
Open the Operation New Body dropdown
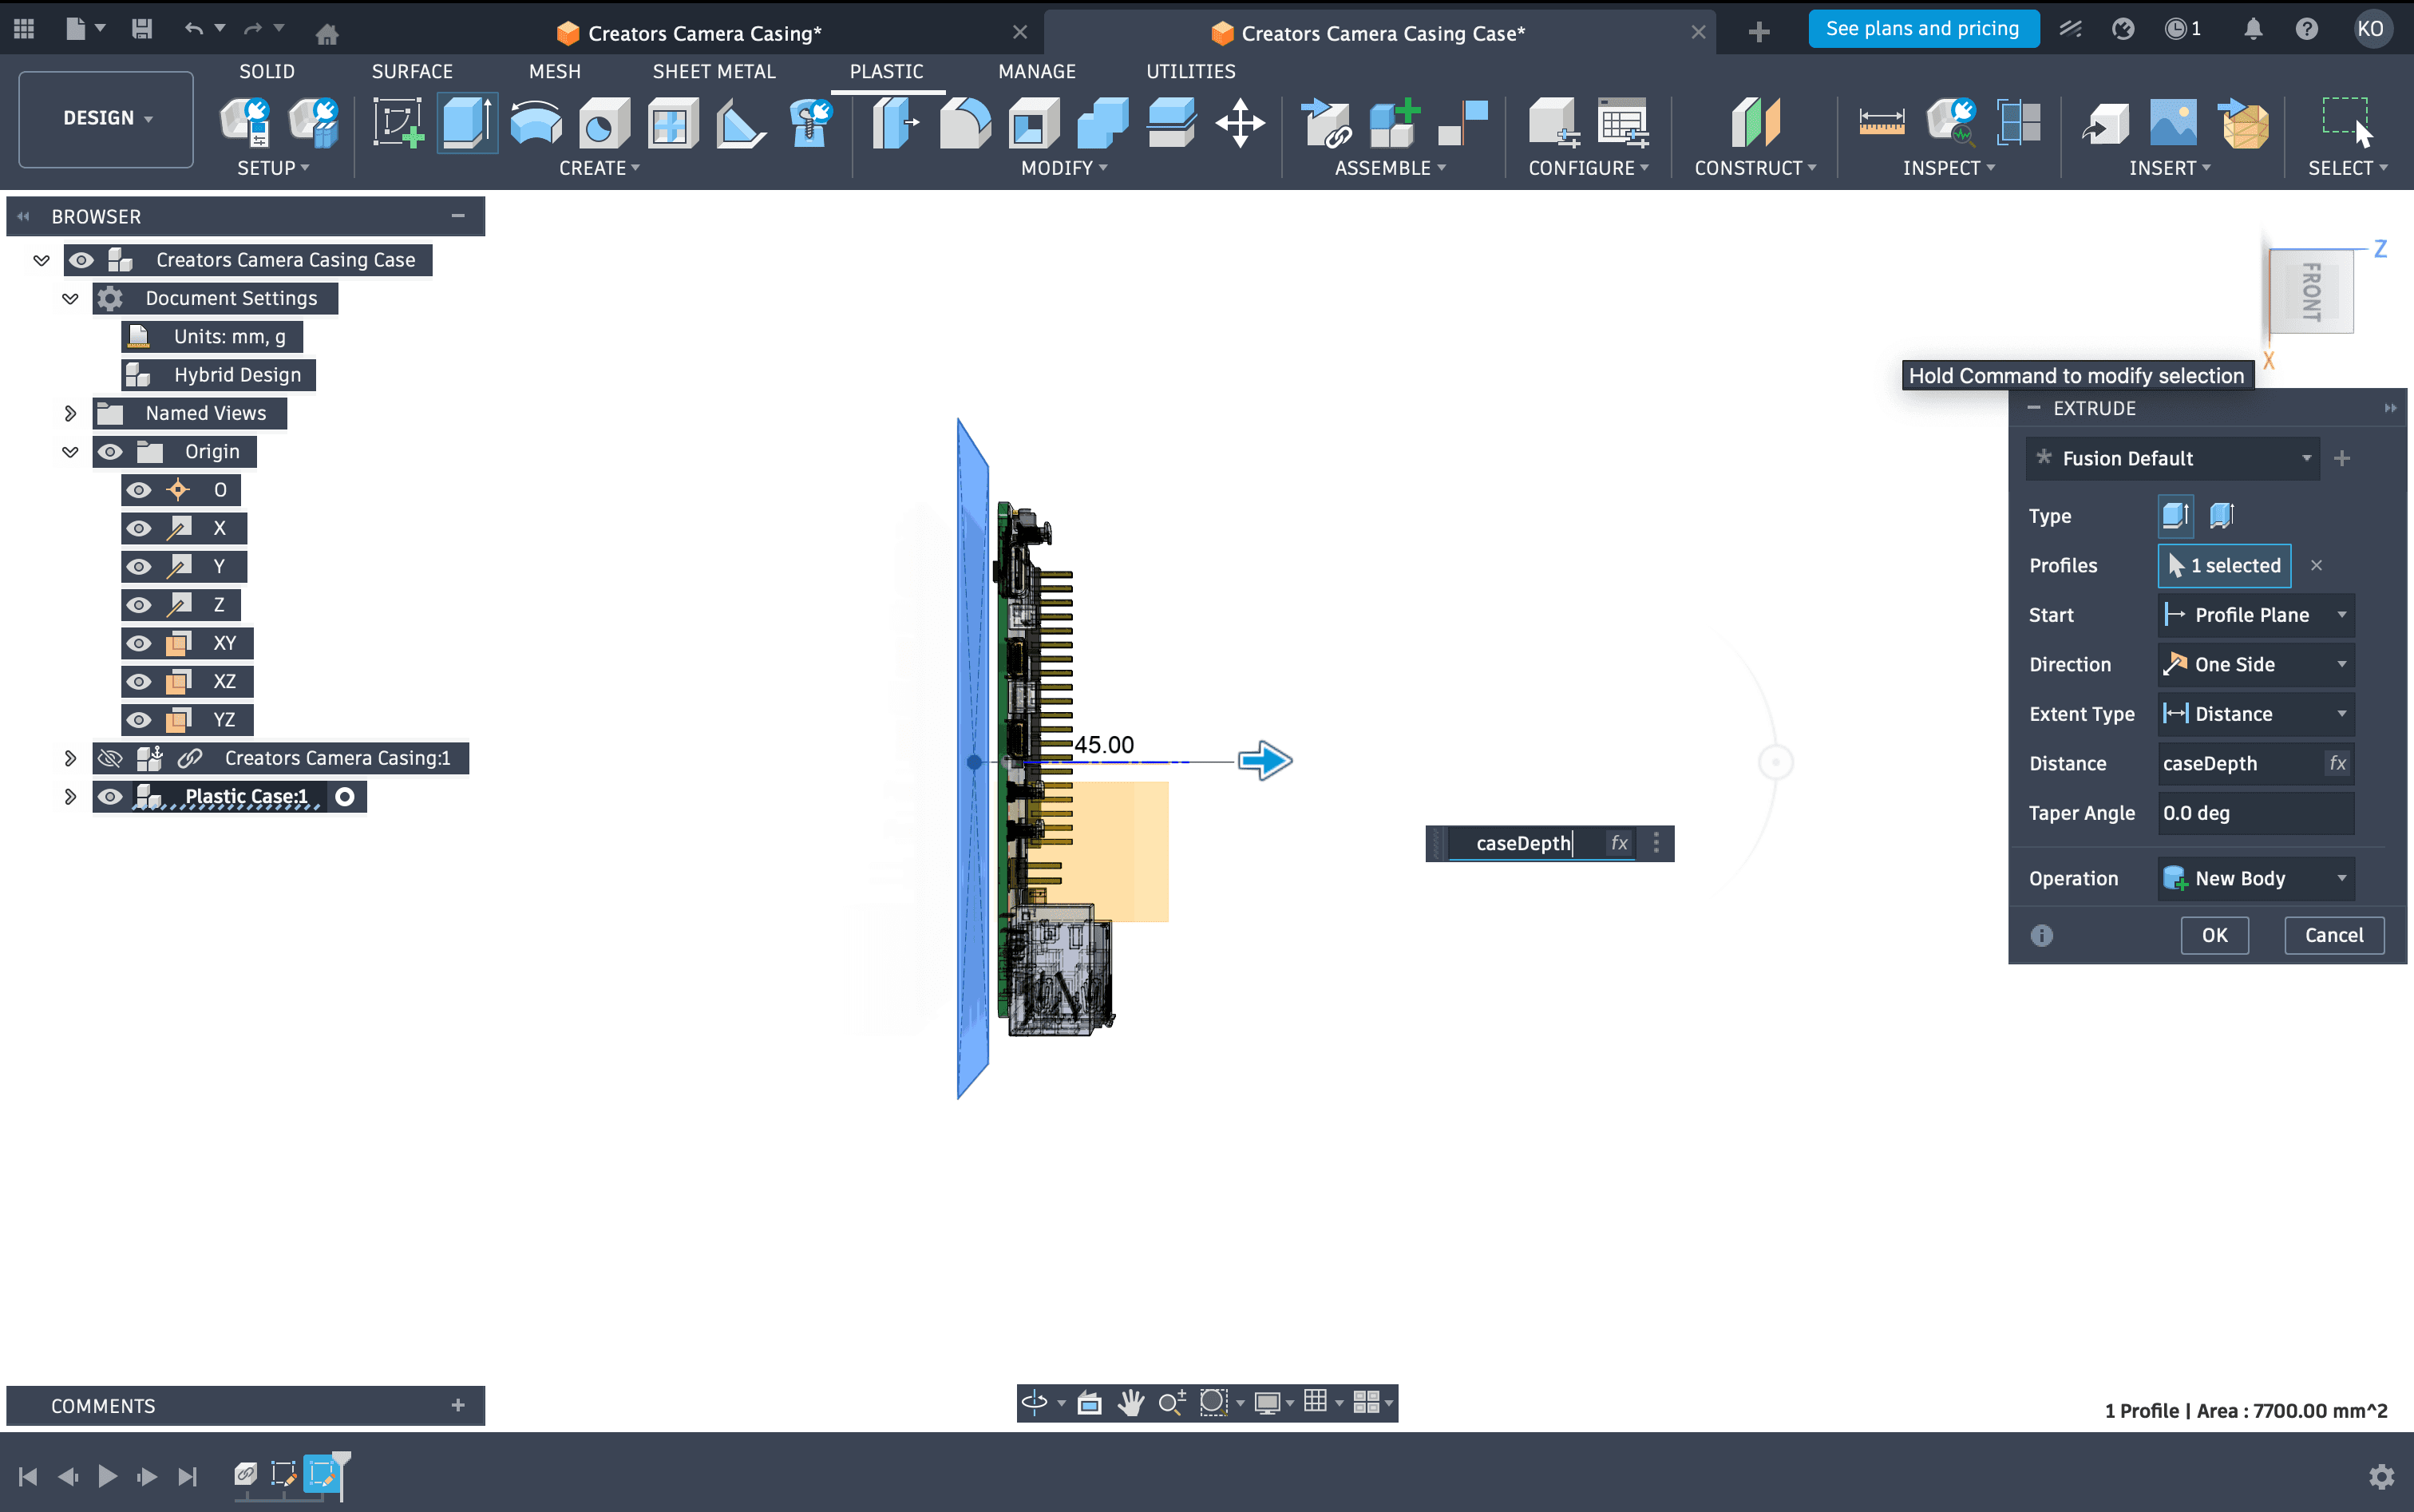pos(2256,878)
